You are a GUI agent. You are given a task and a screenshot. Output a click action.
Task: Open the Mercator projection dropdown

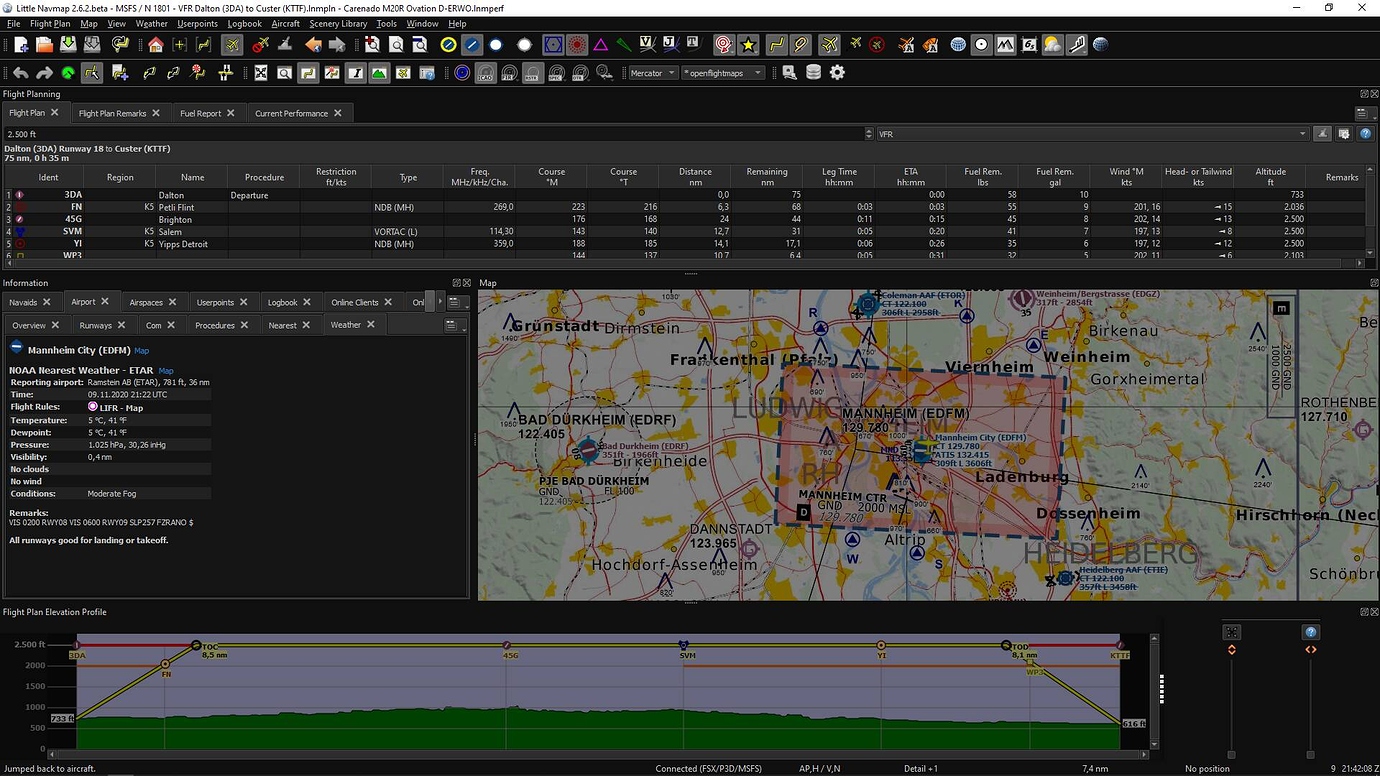(655, 72)
